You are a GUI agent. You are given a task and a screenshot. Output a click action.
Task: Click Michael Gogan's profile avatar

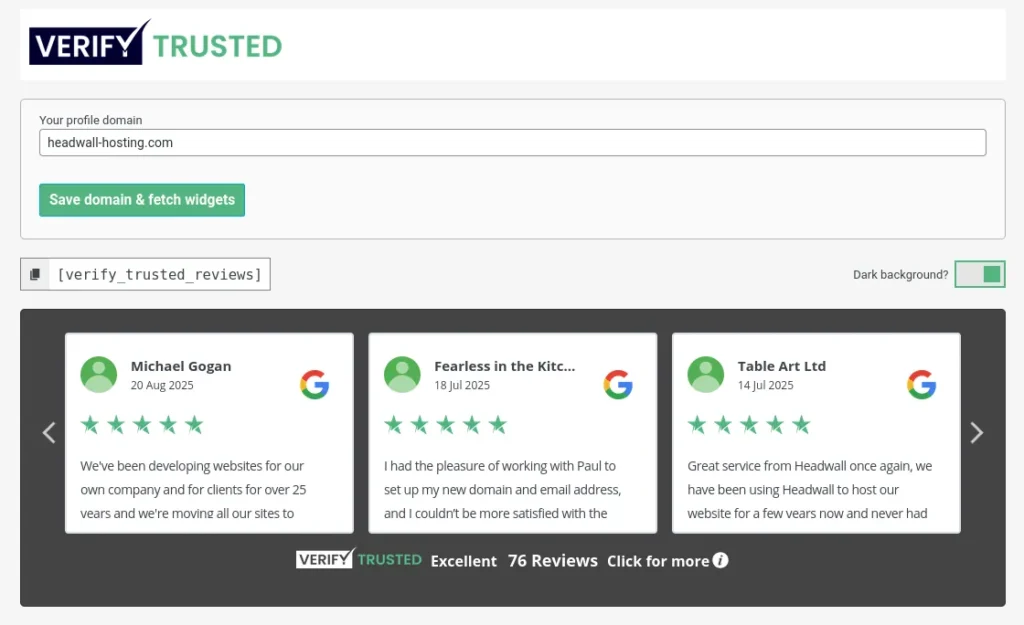point(98,374)
